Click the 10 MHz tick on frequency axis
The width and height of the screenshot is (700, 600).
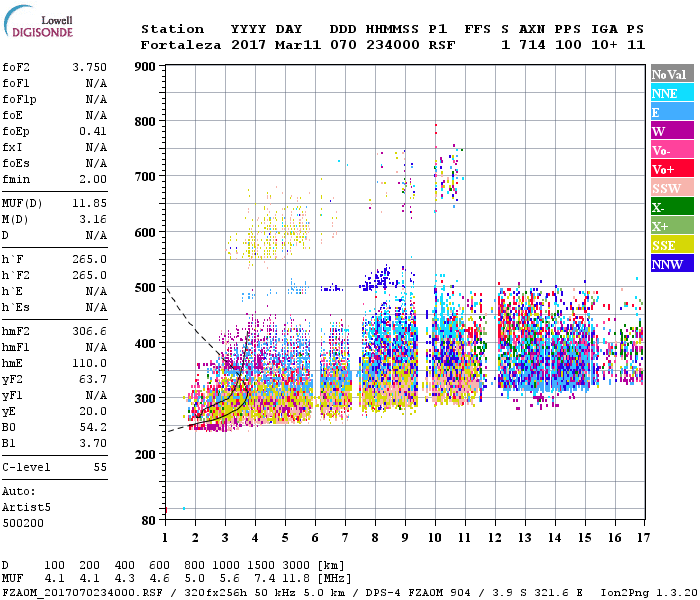[435, 538]
